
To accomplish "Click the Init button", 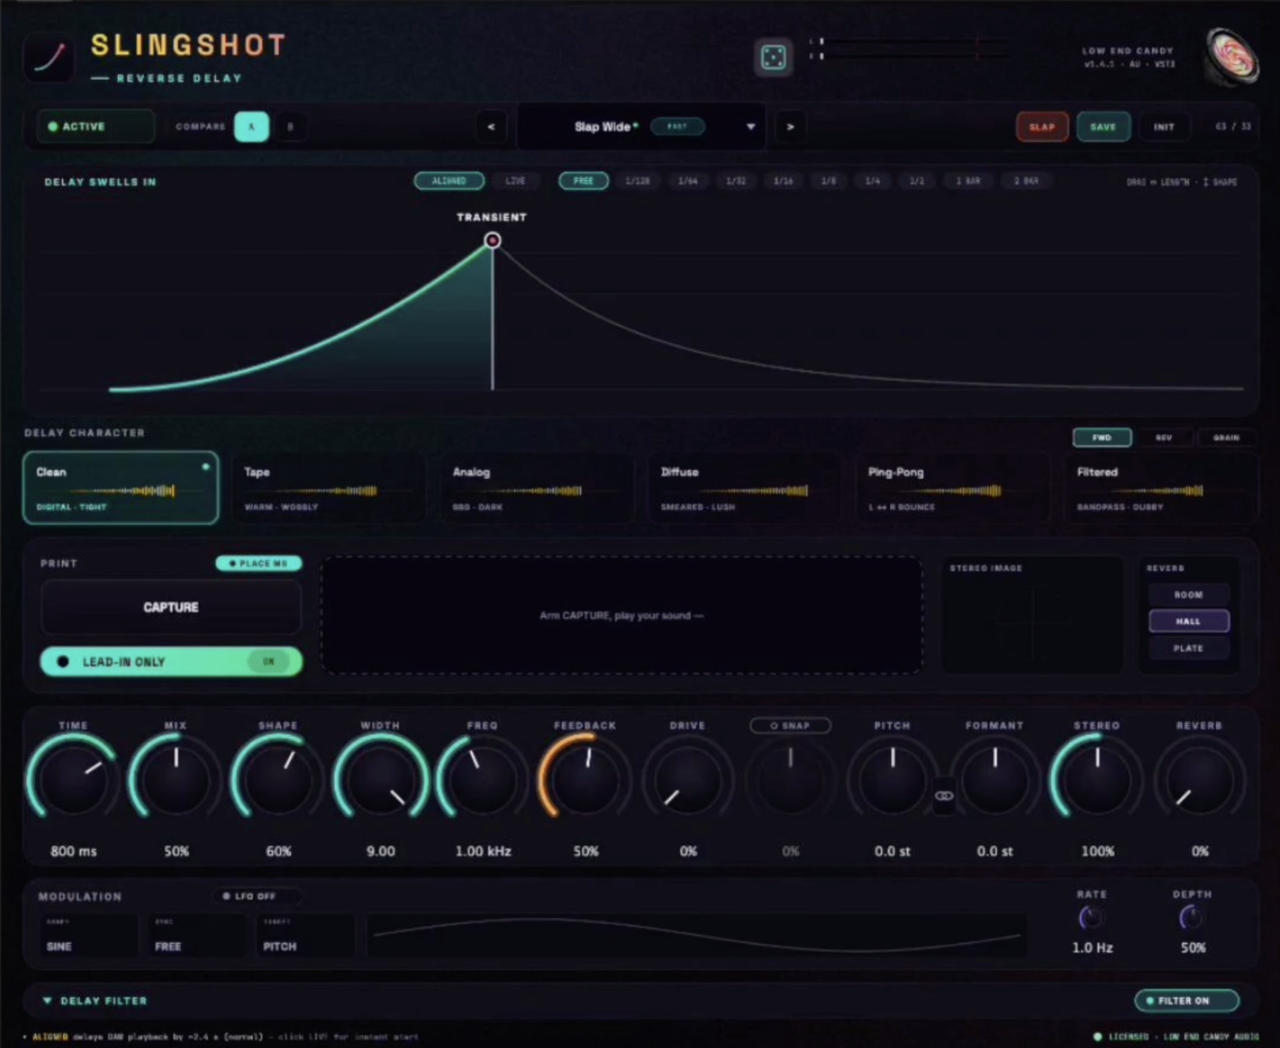I will pos(1164,127).
